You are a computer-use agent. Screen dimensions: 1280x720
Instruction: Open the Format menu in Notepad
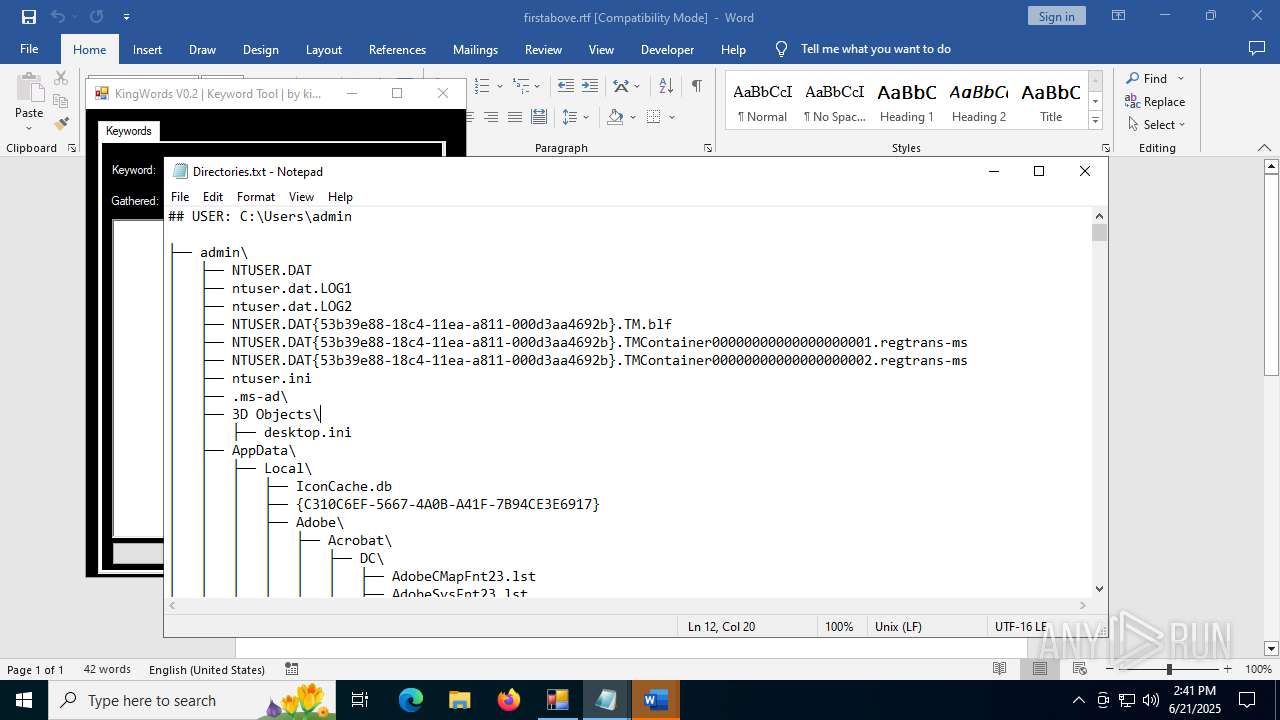click(x=255, y=197)
